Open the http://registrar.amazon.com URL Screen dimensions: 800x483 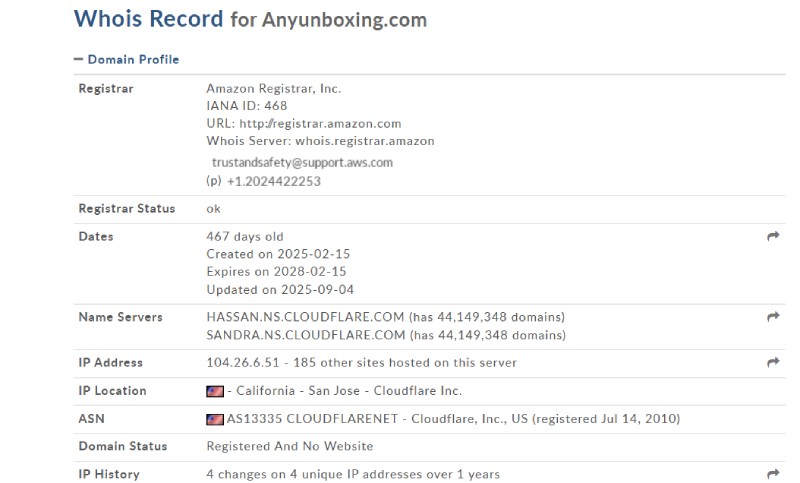pyautogui.click(x=320, y=123)
